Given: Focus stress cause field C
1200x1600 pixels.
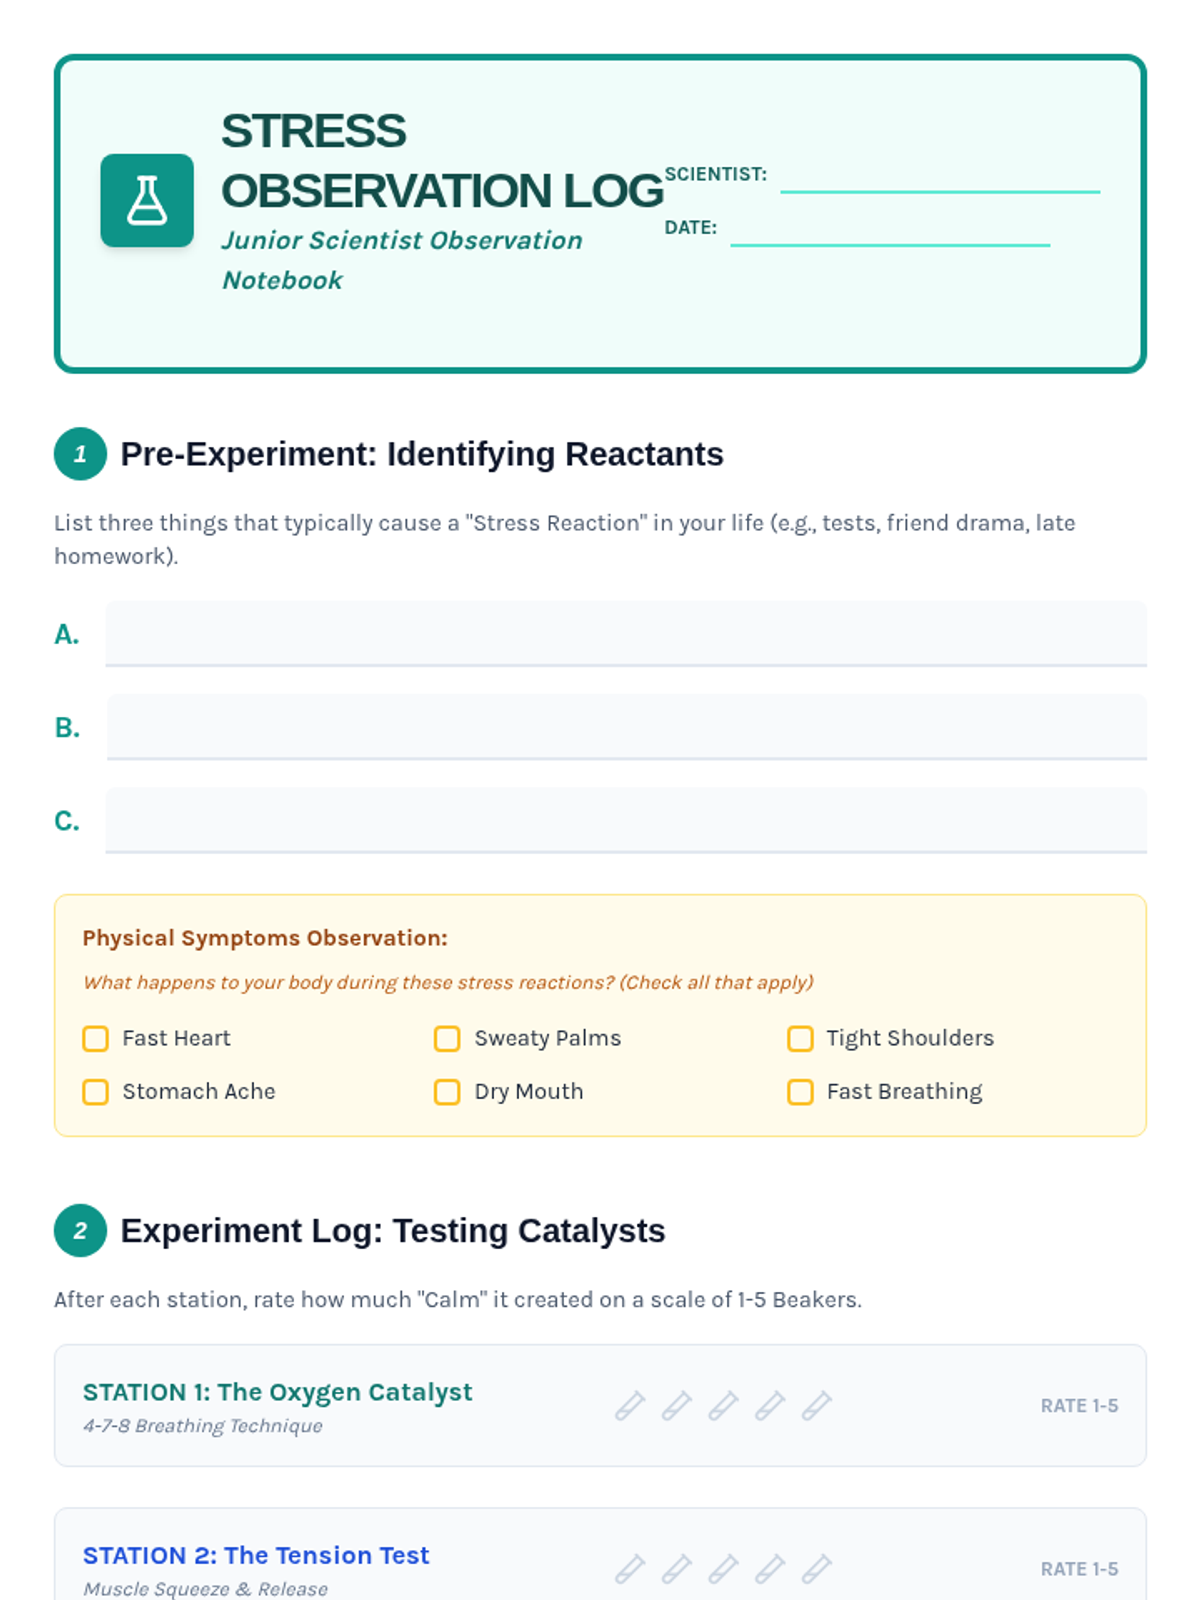Looking at the screenshot, I should (x=626, y=820).
